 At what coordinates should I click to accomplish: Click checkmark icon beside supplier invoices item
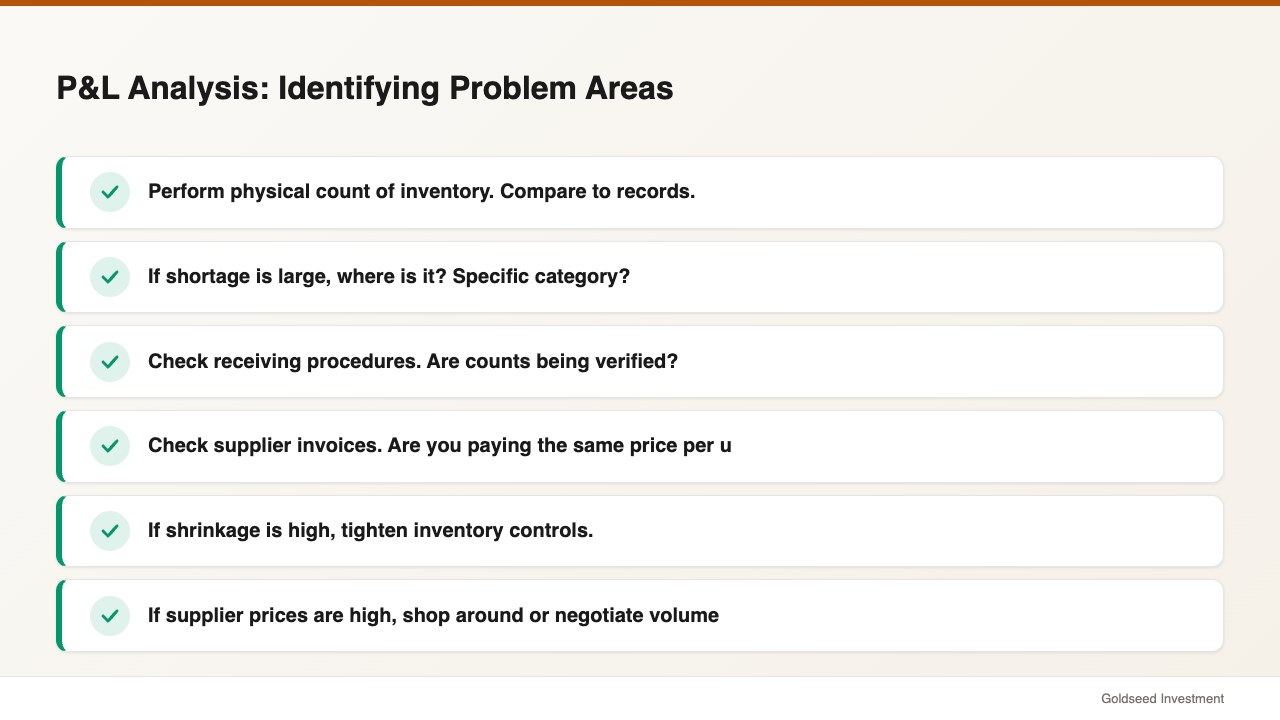(x=110, y=446)
